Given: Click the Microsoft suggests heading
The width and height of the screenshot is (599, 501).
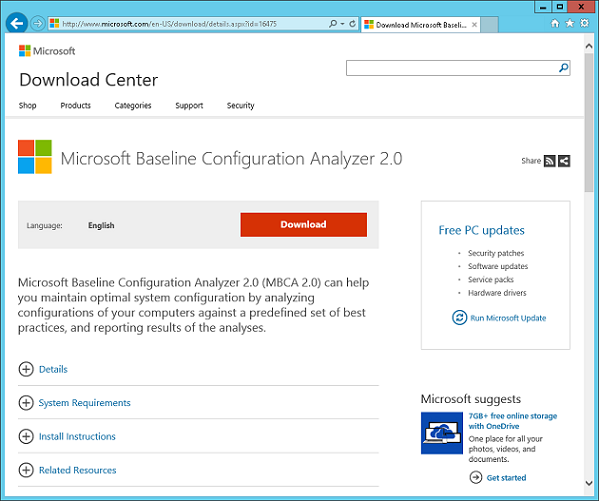Looking at the screenshot, I should click(471, 399).
